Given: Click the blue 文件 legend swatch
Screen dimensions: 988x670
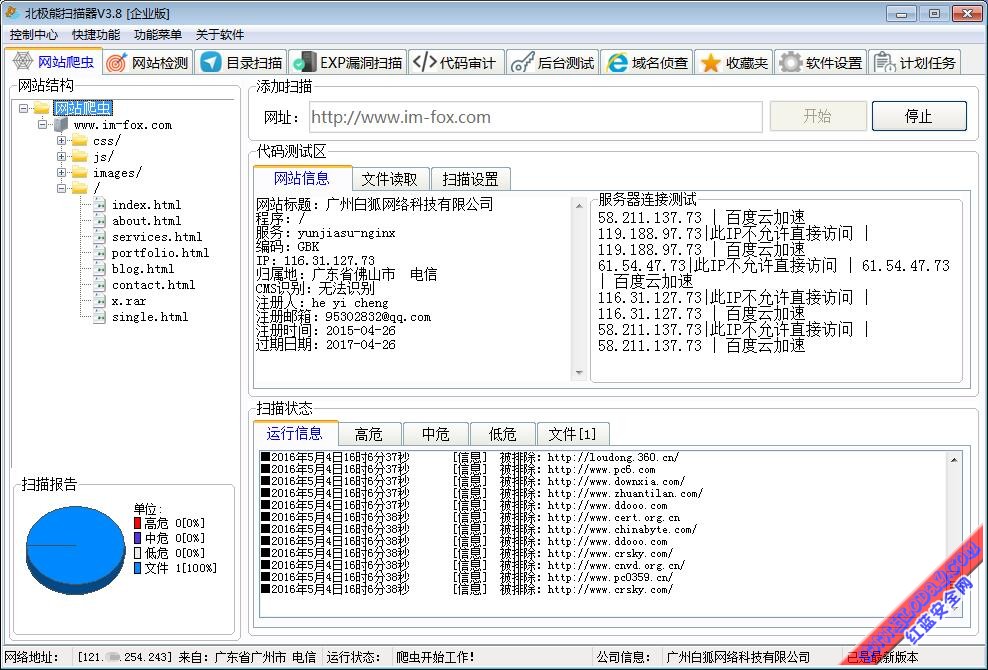Looking at the screenshot, I should [x=137, y=568].
